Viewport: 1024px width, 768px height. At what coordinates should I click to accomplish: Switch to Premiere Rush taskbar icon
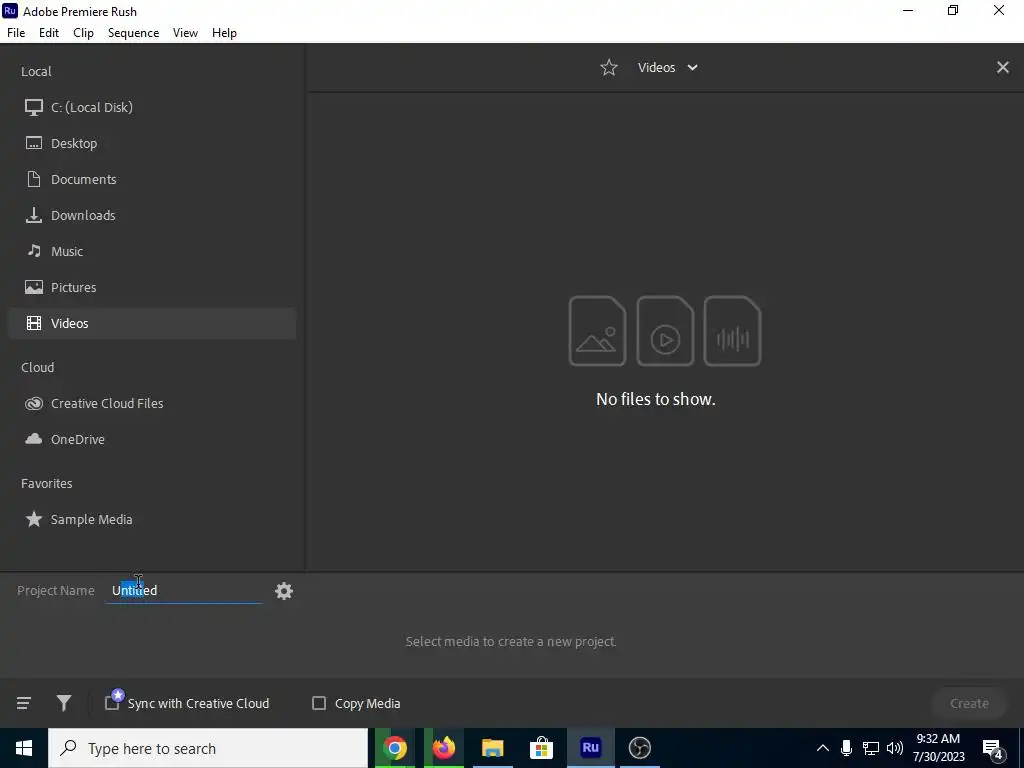click(590, 748)
